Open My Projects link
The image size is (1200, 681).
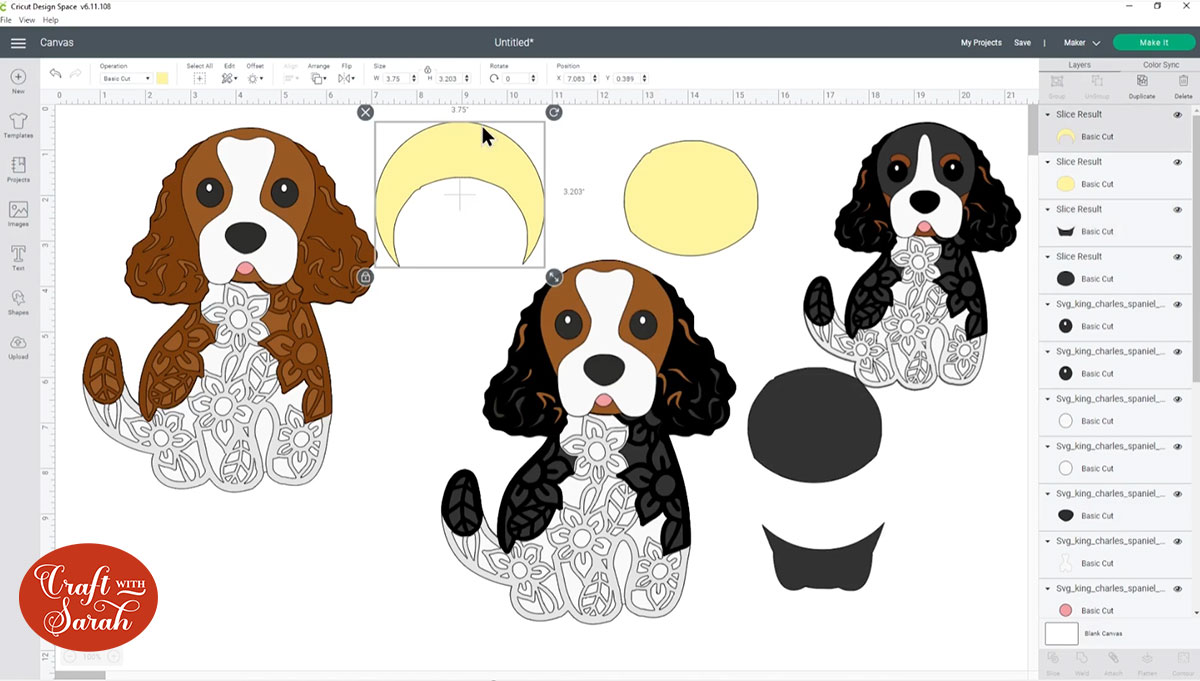click(981, 43)
